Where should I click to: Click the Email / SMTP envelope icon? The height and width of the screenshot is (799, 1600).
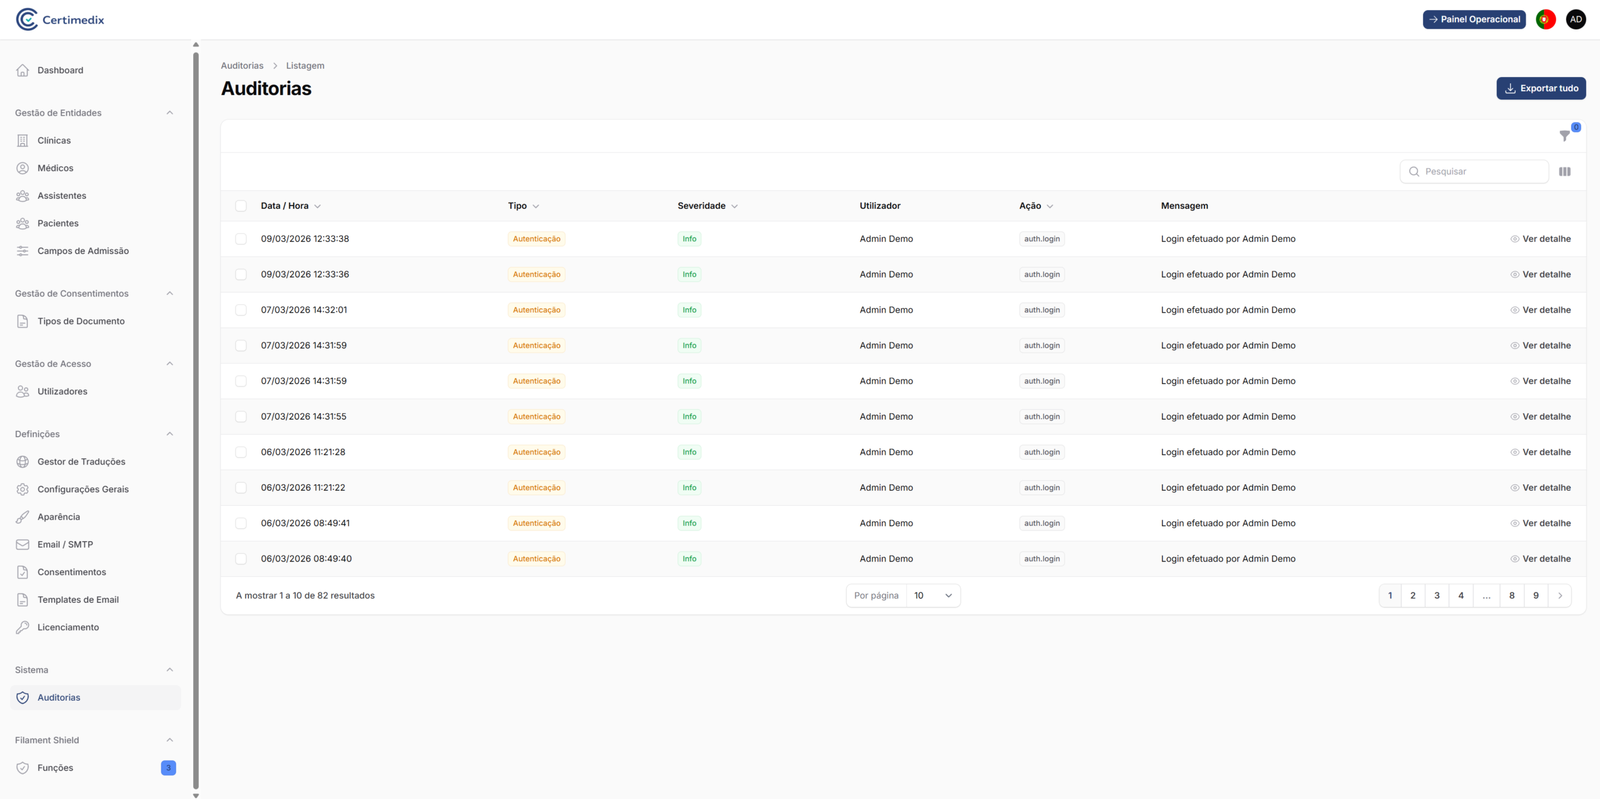pyautogui.click(x=23, y=545)
